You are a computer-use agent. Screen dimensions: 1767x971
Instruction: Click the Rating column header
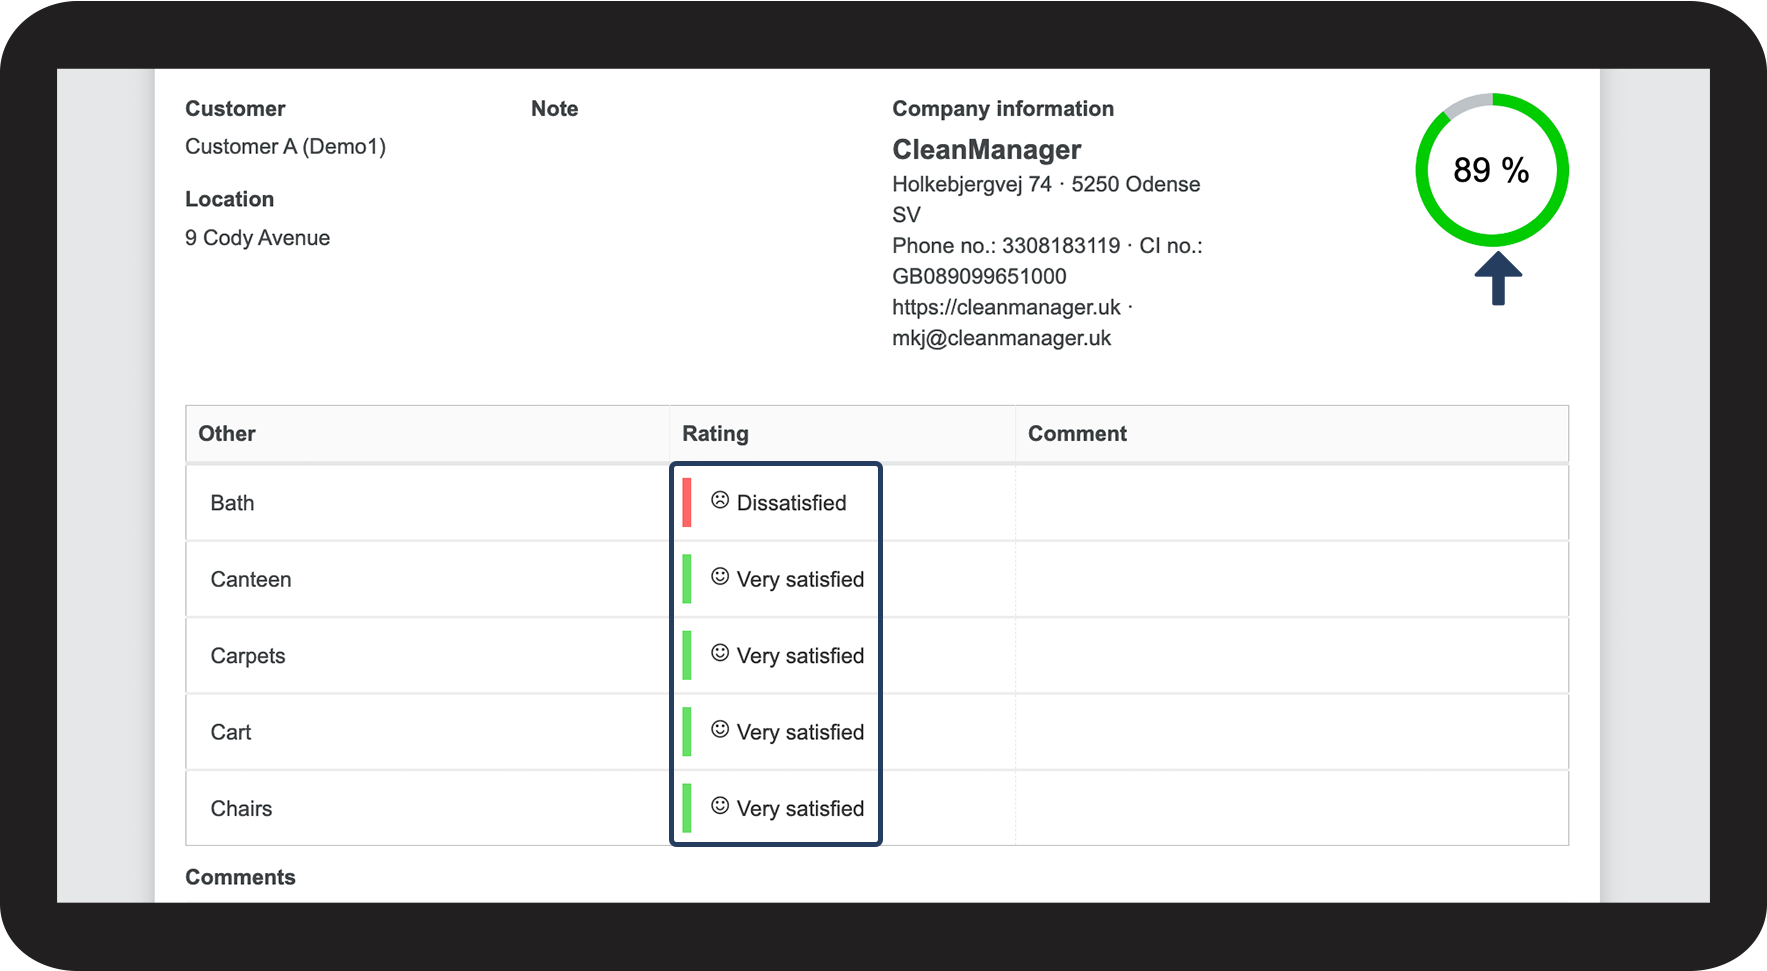(x=715, y=434)
